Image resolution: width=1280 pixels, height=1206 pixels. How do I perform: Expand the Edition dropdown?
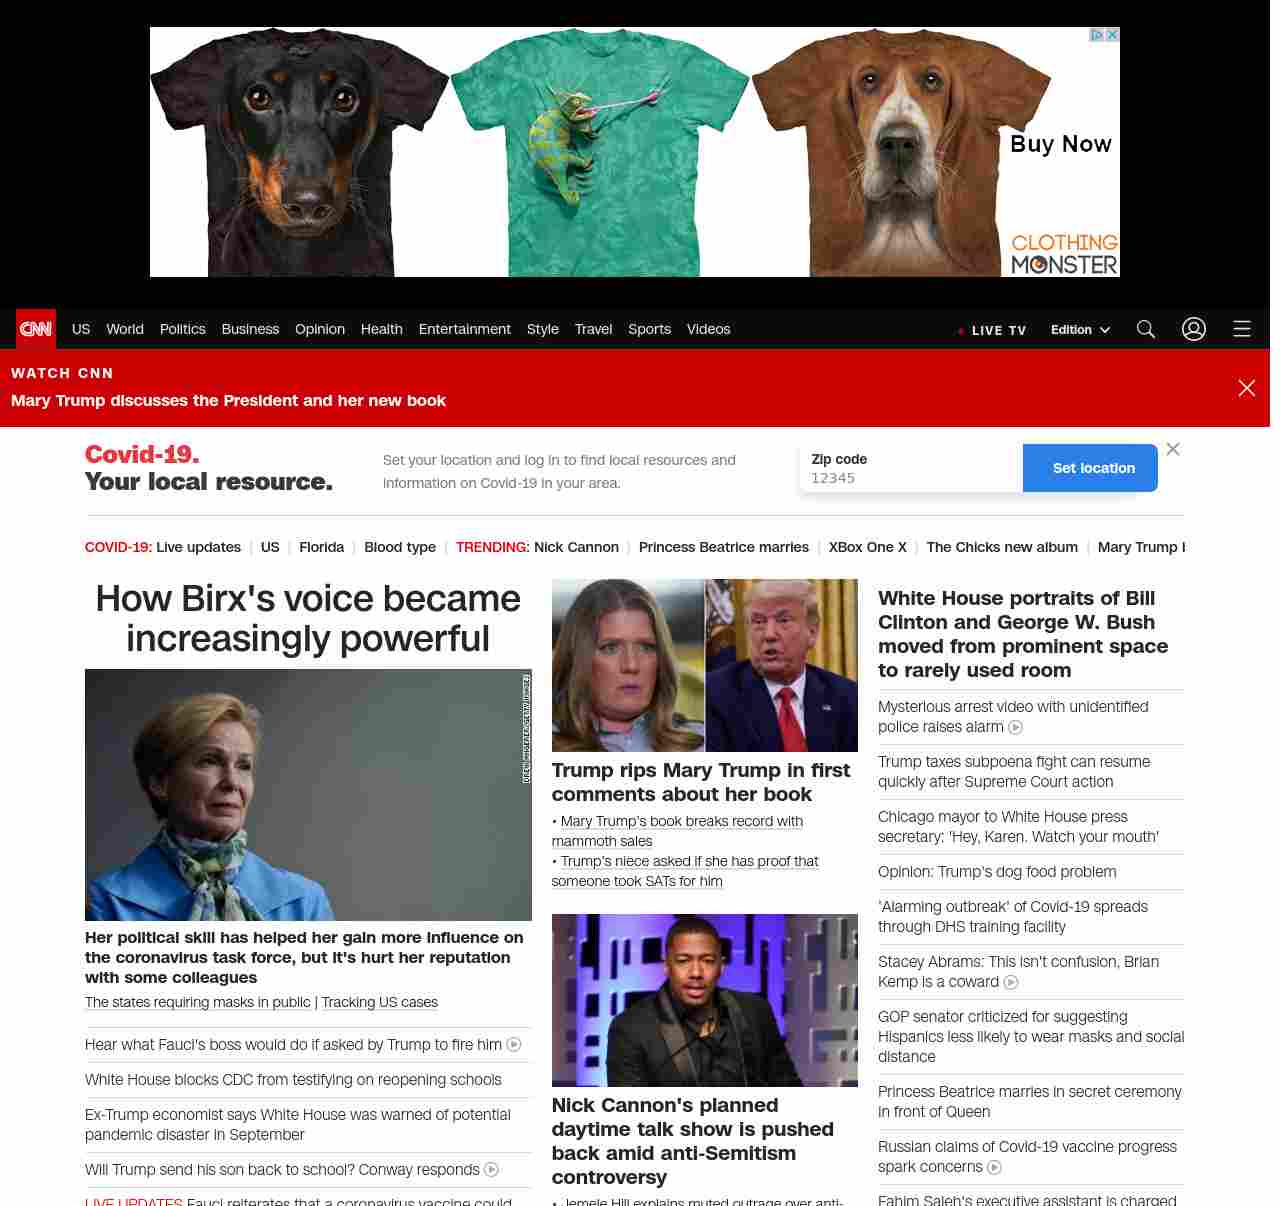[1080, 330]
